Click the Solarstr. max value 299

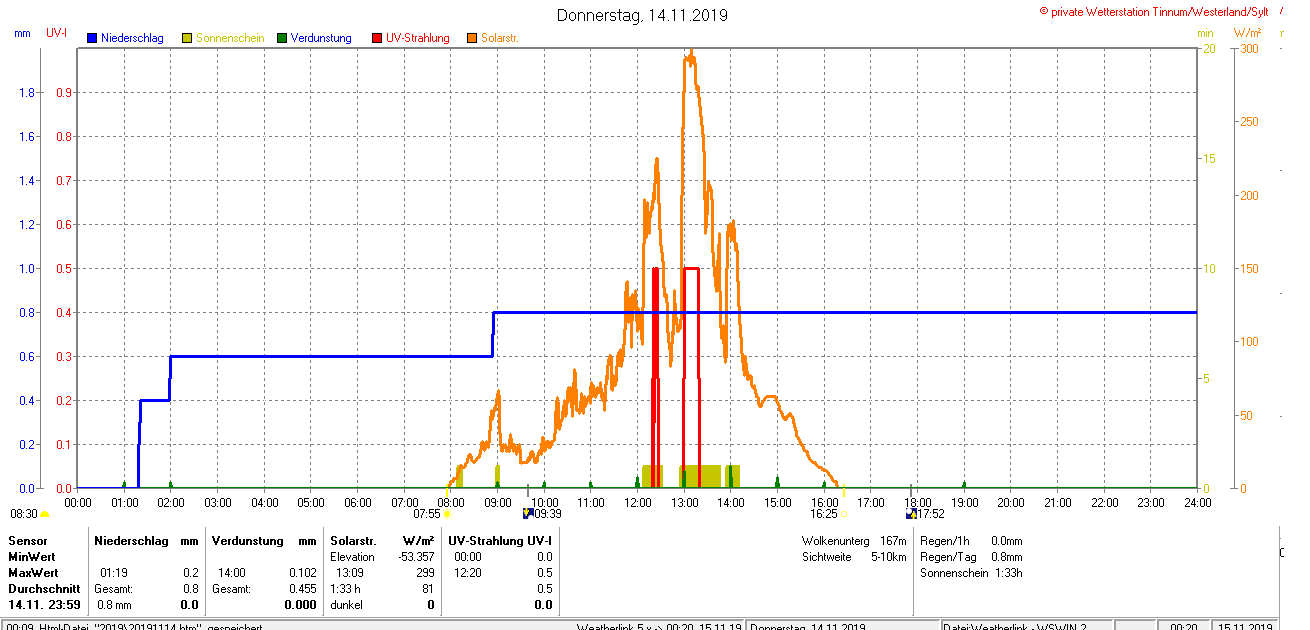[x=425, y=573]
